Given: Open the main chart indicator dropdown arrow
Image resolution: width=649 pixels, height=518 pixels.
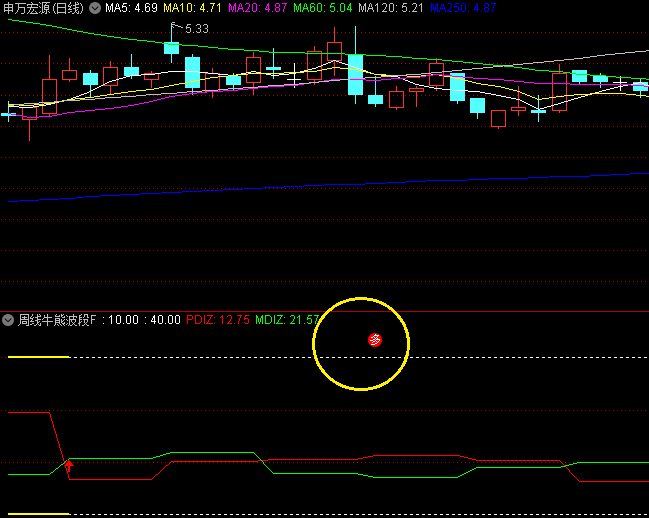Looking at the screenshot, I should point(95,8).
